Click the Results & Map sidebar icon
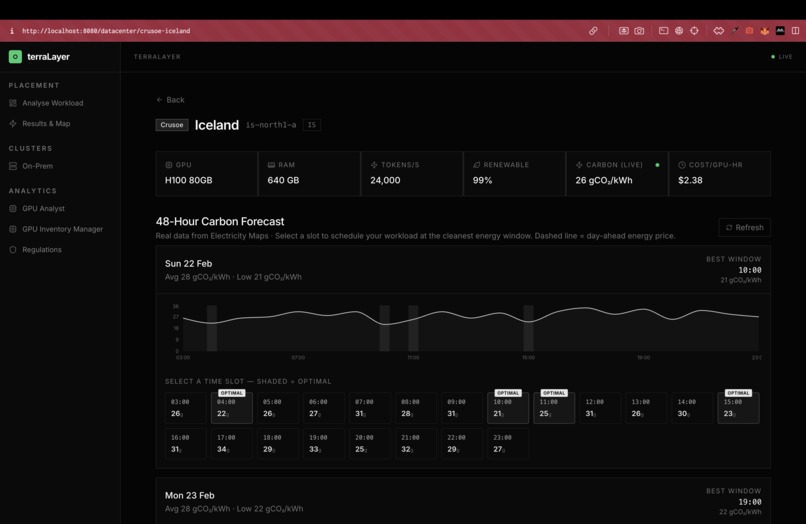 (13, 123)
